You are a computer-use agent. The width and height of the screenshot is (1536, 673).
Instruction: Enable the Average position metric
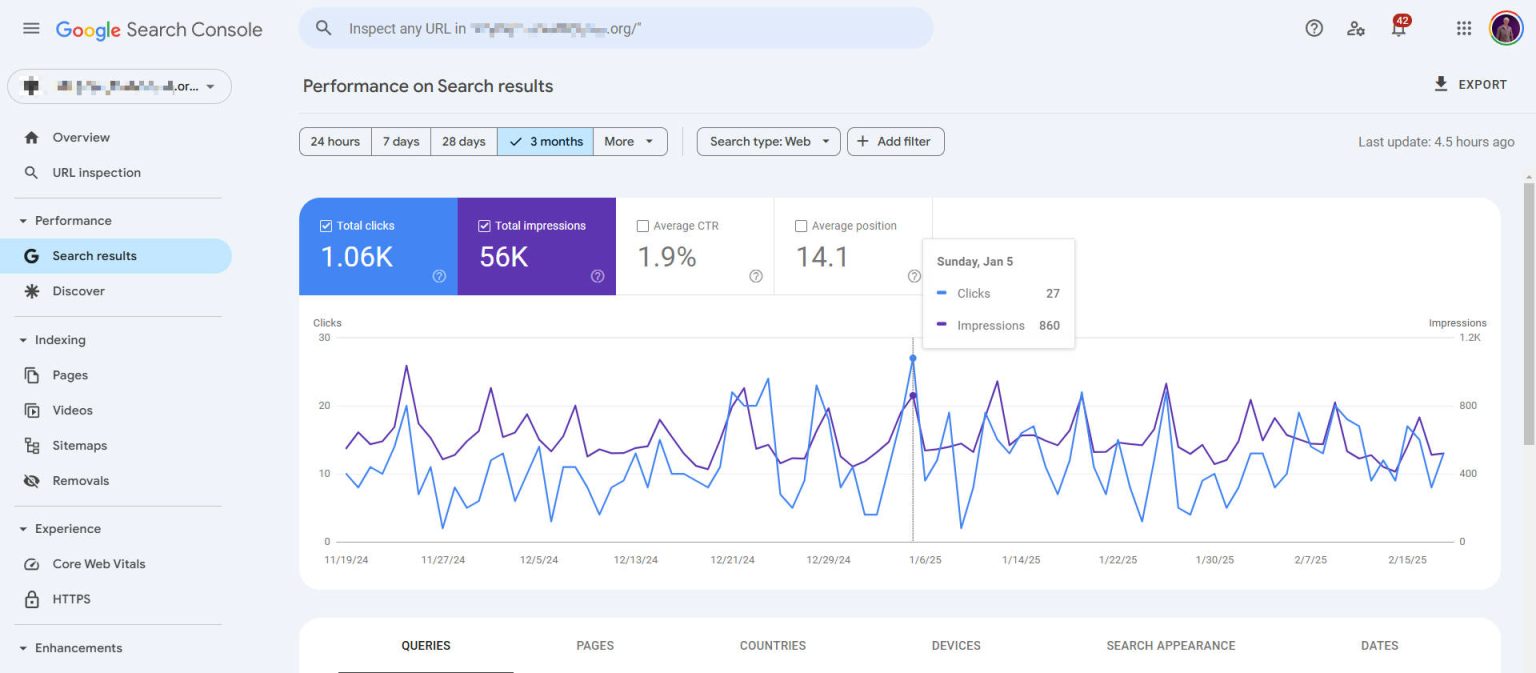point(801,225)
